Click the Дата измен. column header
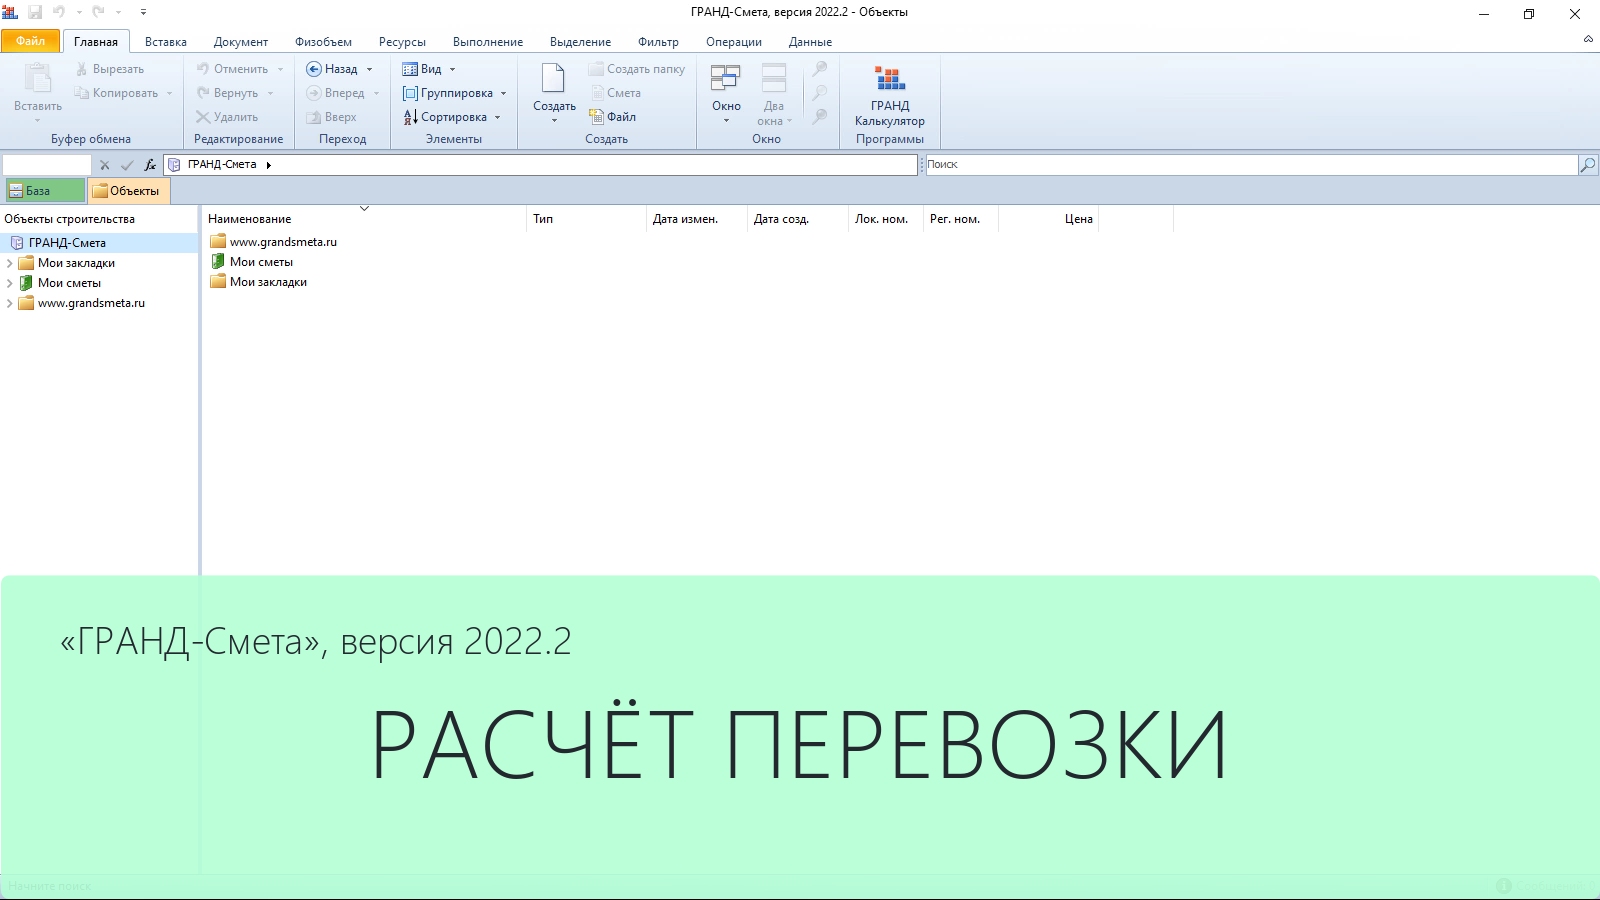This screenshot has width=1600, height=900. click(x=697, y=219)
